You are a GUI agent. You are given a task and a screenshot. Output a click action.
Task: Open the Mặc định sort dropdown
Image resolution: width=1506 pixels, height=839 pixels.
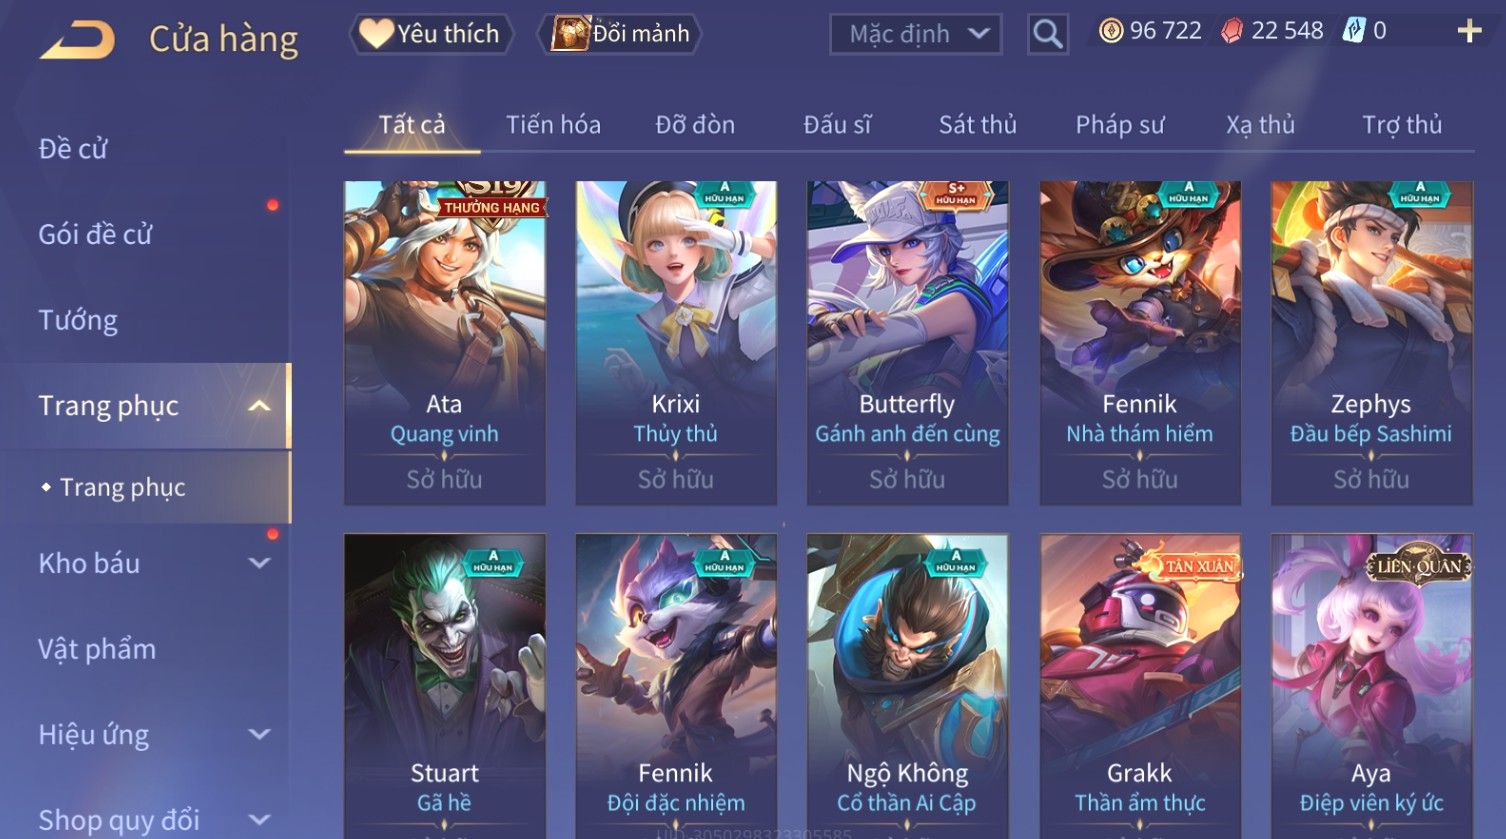click(915, 35)
